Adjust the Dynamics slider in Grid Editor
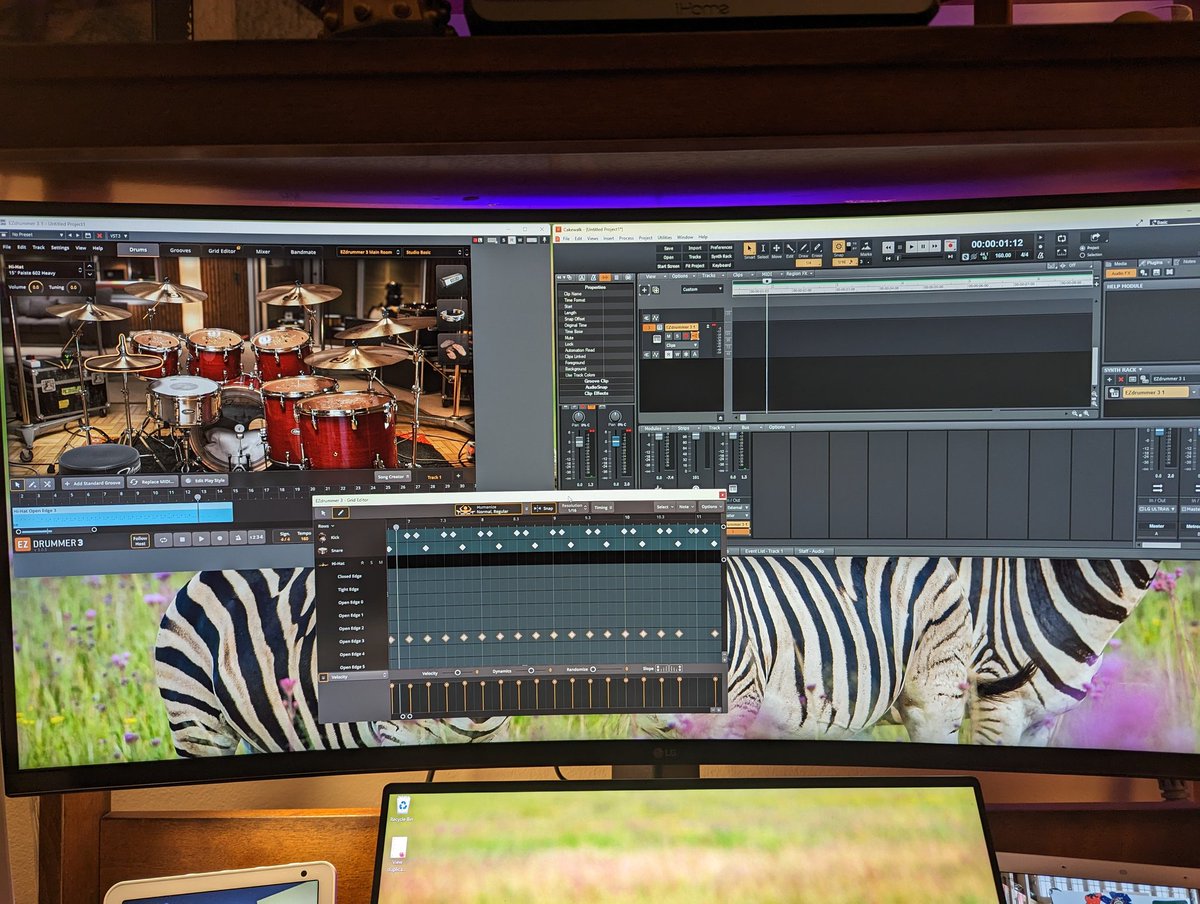Viewport: 1200px width, 904px height. 534,671
